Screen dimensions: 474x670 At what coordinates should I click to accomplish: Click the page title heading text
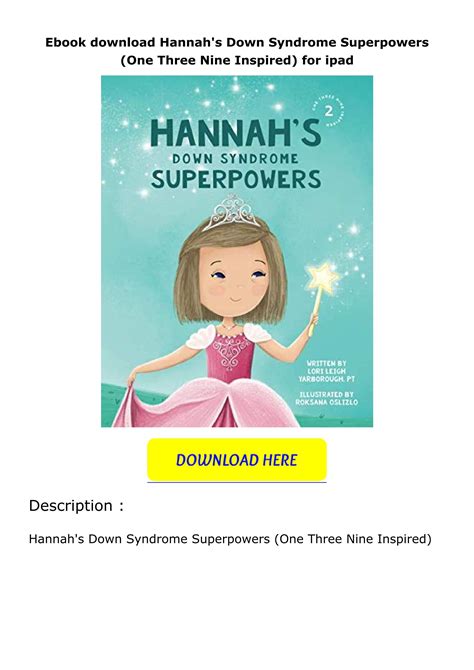coord(237,51)
